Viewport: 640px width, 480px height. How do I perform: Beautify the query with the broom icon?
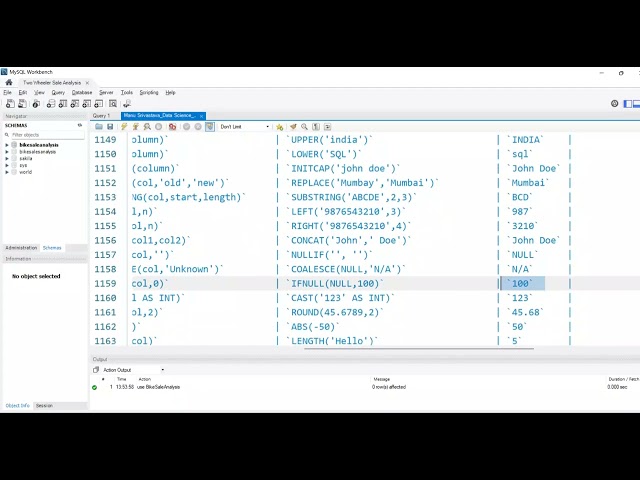point(293,127)
